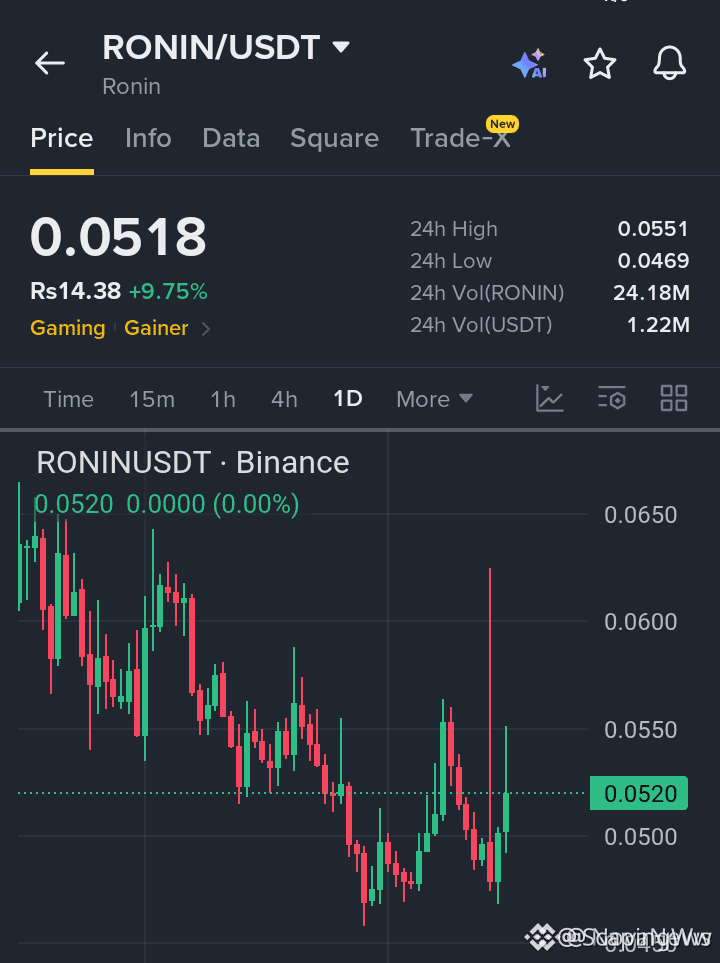This screenshot has width=720, height=963.
Task: Tap the 0.0518 current price
Action: (x=118, y=237)
